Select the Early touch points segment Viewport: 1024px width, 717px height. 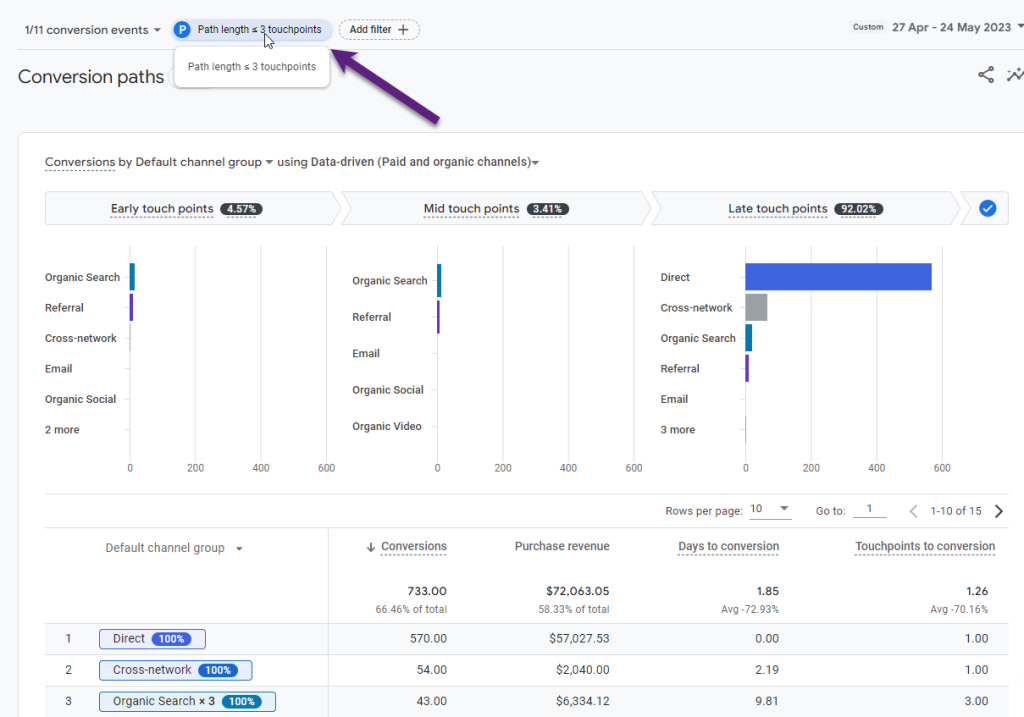[192, 208]
